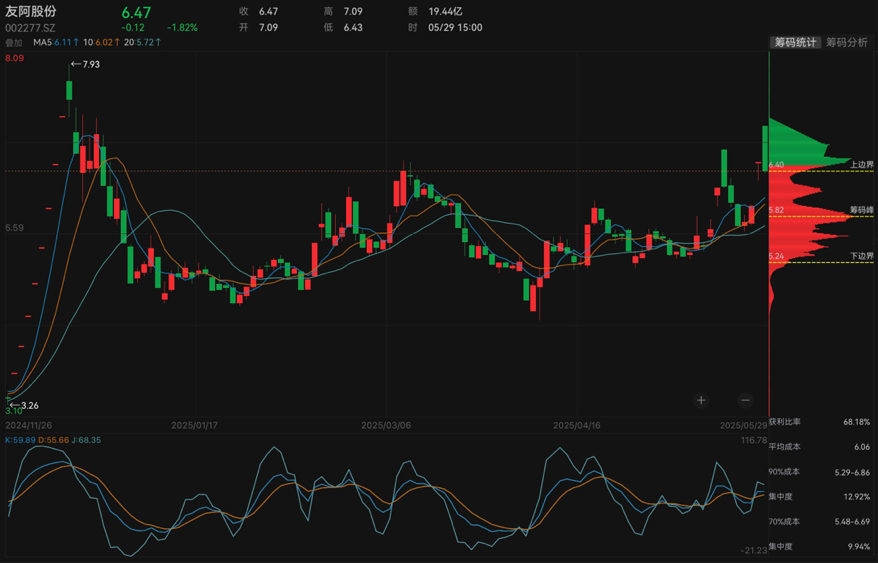Click the chip peak price 5.82

[x=777, y=210]
